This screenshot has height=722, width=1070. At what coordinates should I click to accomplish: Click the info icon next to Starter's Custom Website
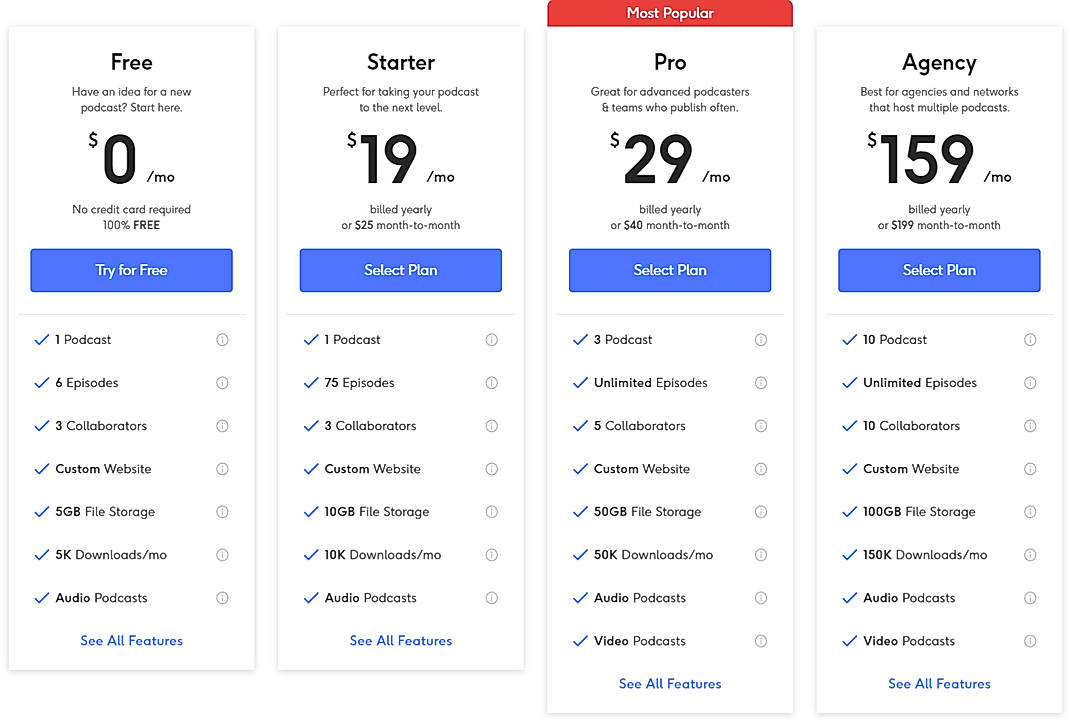491,468
